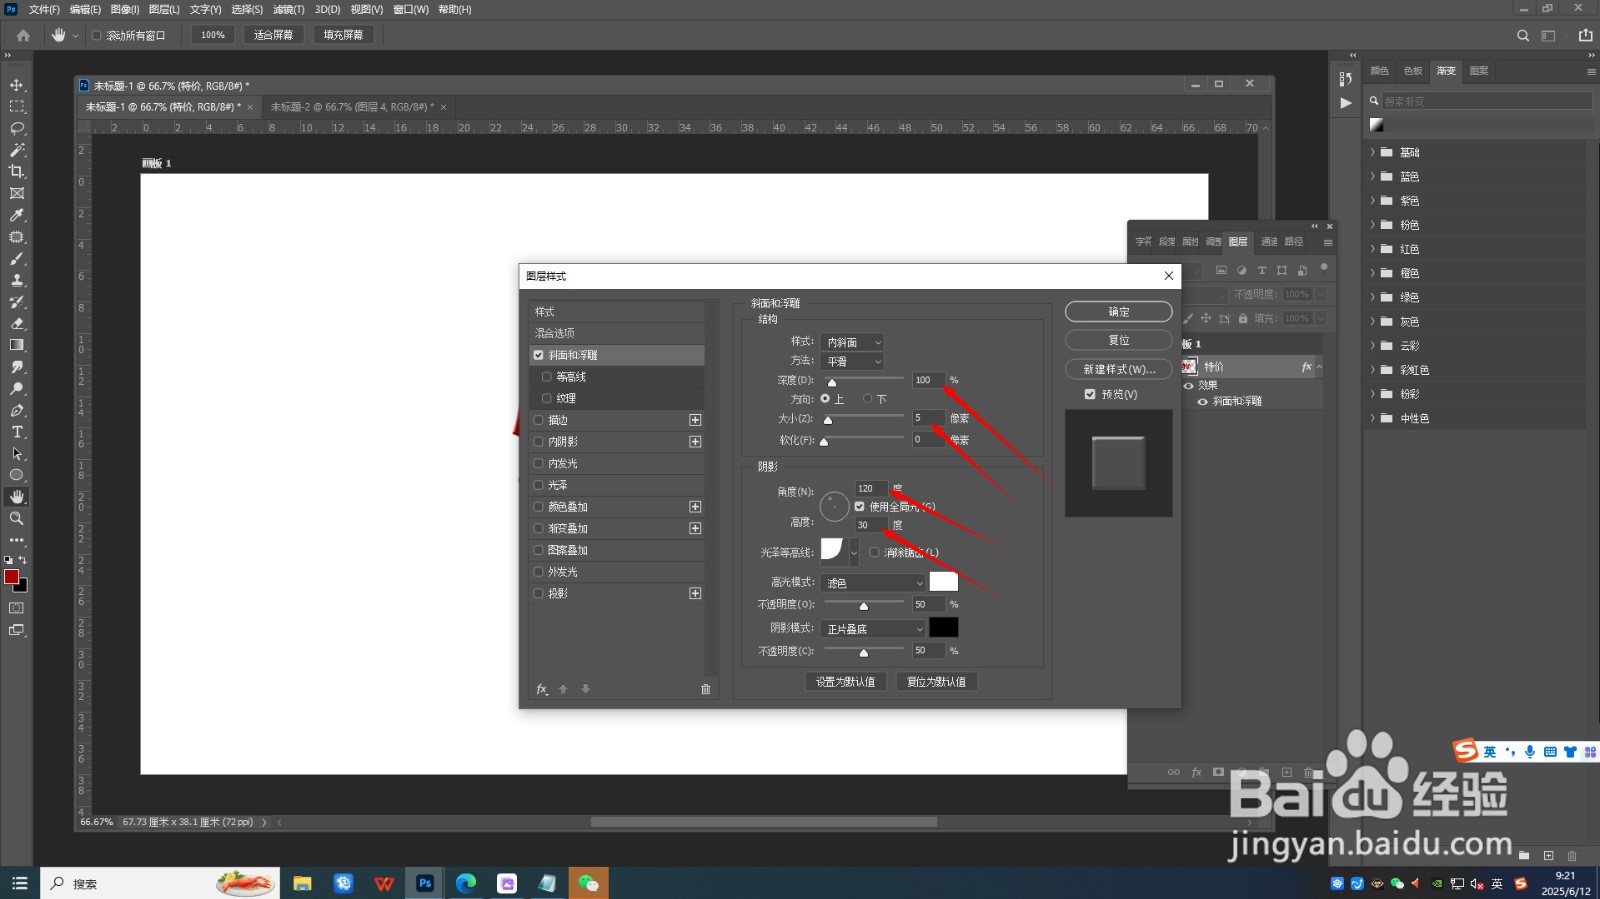This screenshot has width=1600, height=899.
Task: Select the Frame tool
Action: point(17,193)
